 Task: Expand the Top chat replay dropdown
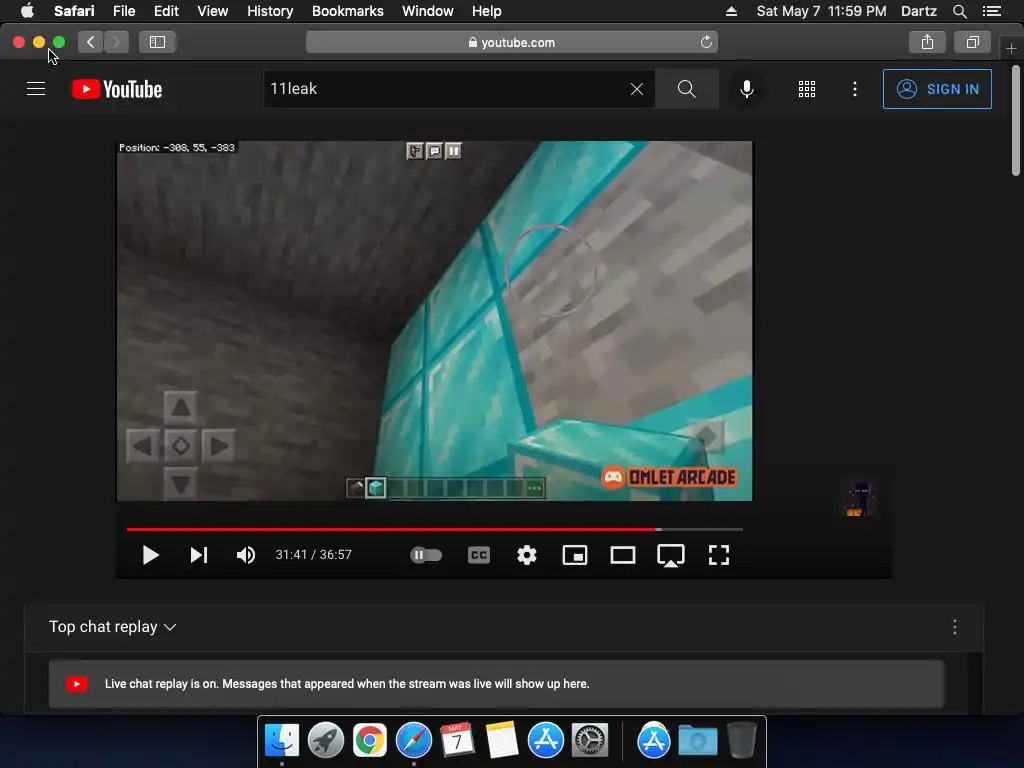click(112, 627)
